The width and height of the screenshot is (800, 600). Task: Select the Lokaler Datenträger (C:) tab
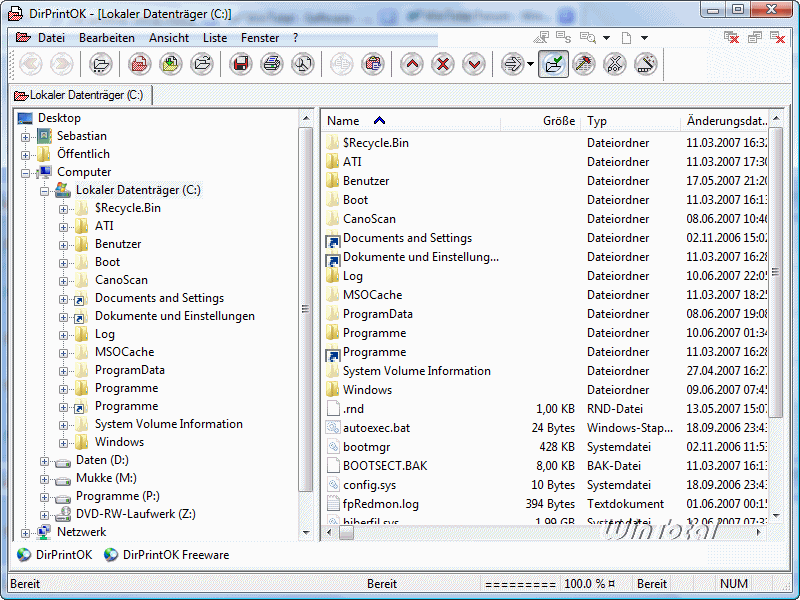tap(80, 95)
